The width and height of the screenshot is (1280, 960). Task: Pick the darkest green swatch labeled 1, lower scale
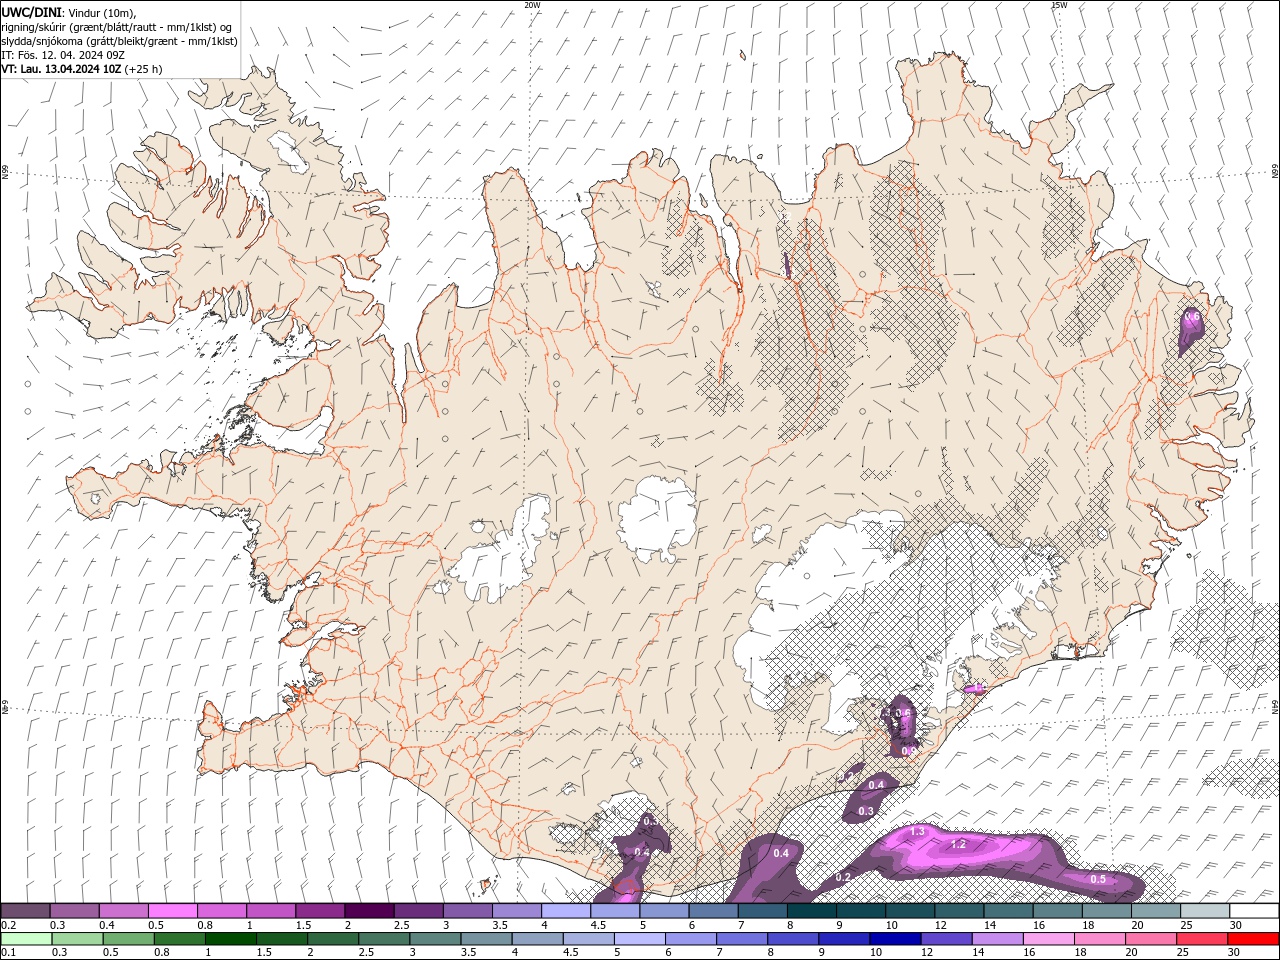coord(230,939)
